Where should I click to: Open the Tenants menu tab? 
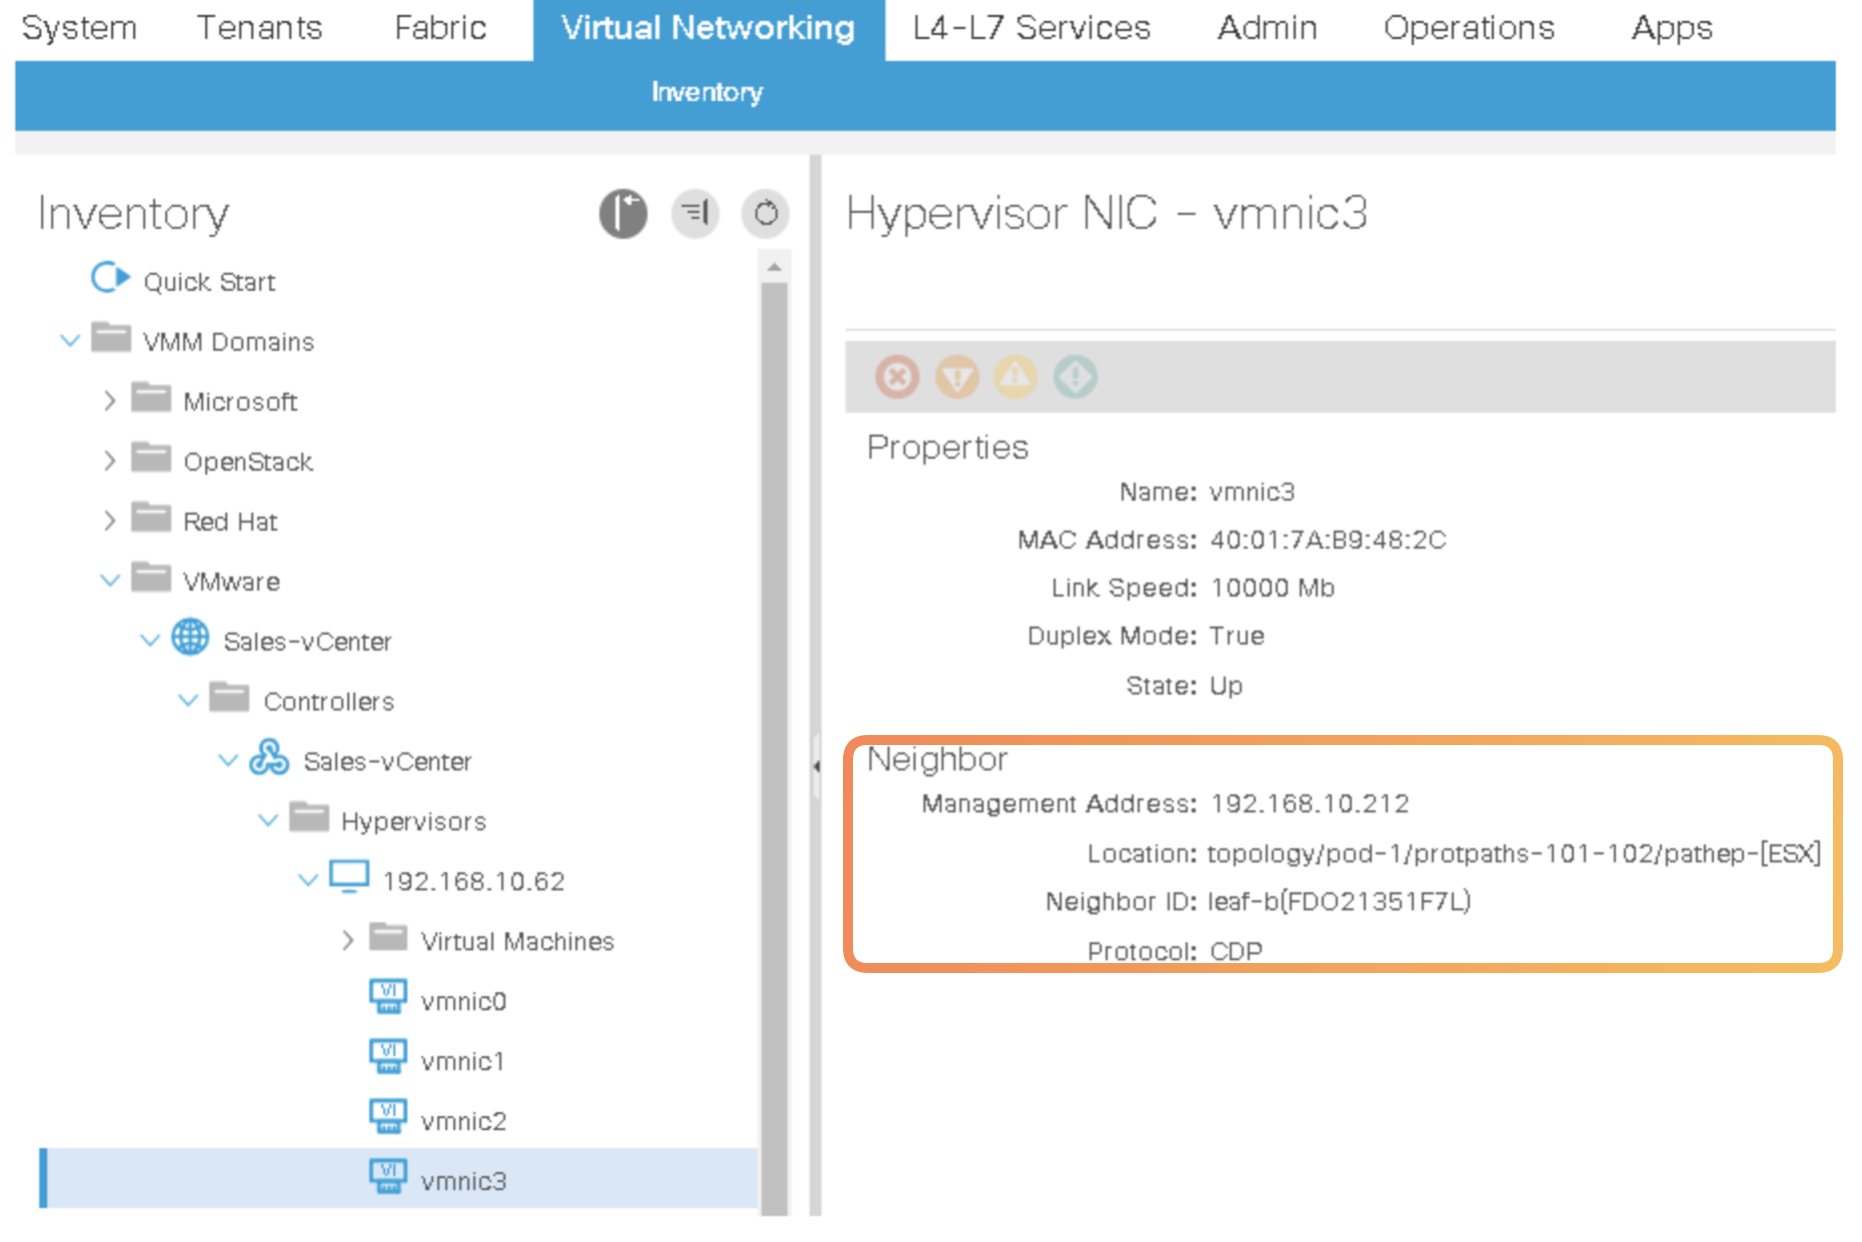(x=259, y=28)
